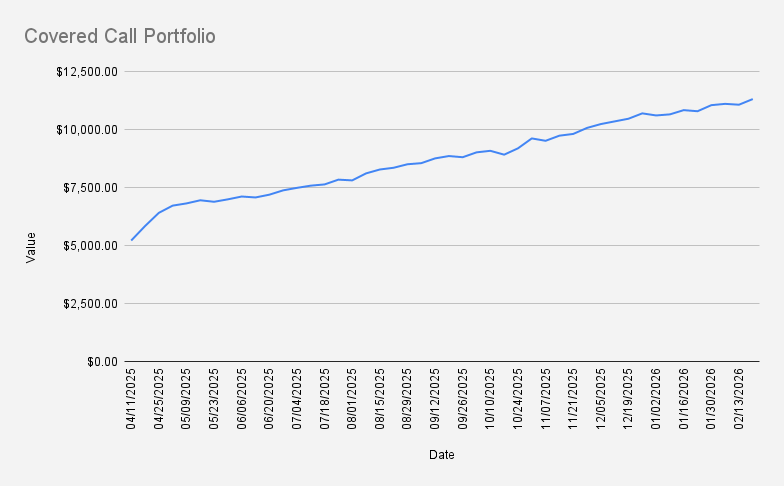Select the 11/07/2025 date label
Screen dimensions: 784x486
click(x=546, y=399)
